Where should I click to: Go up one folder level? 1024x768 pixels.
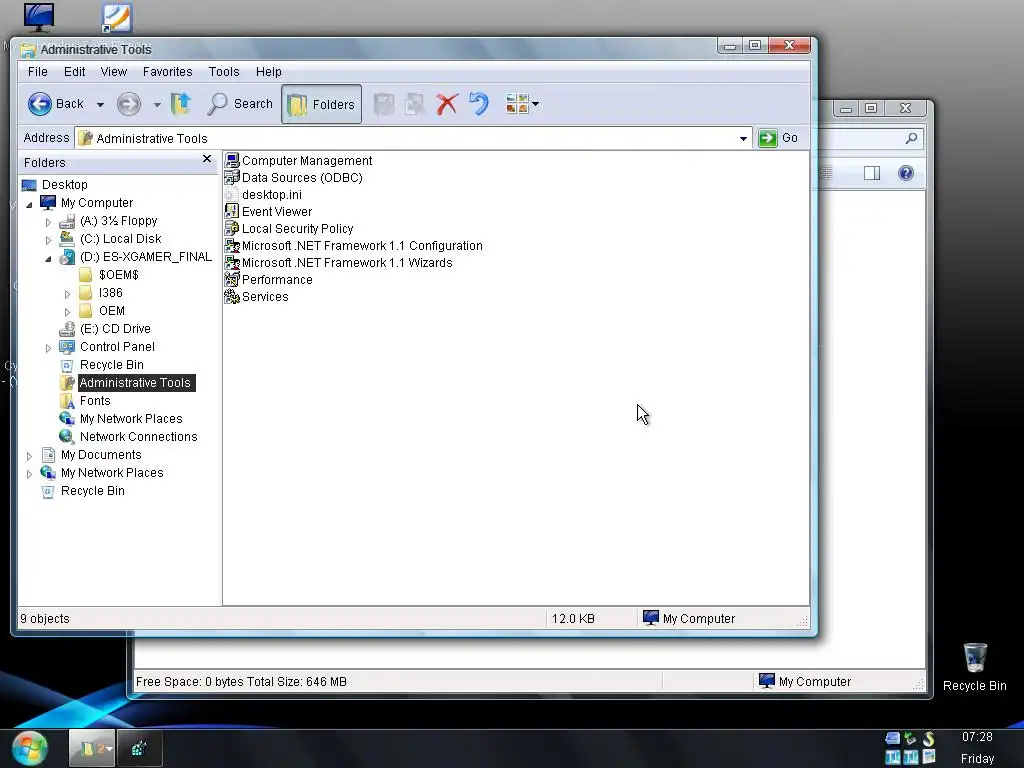[x=181, y=104]
